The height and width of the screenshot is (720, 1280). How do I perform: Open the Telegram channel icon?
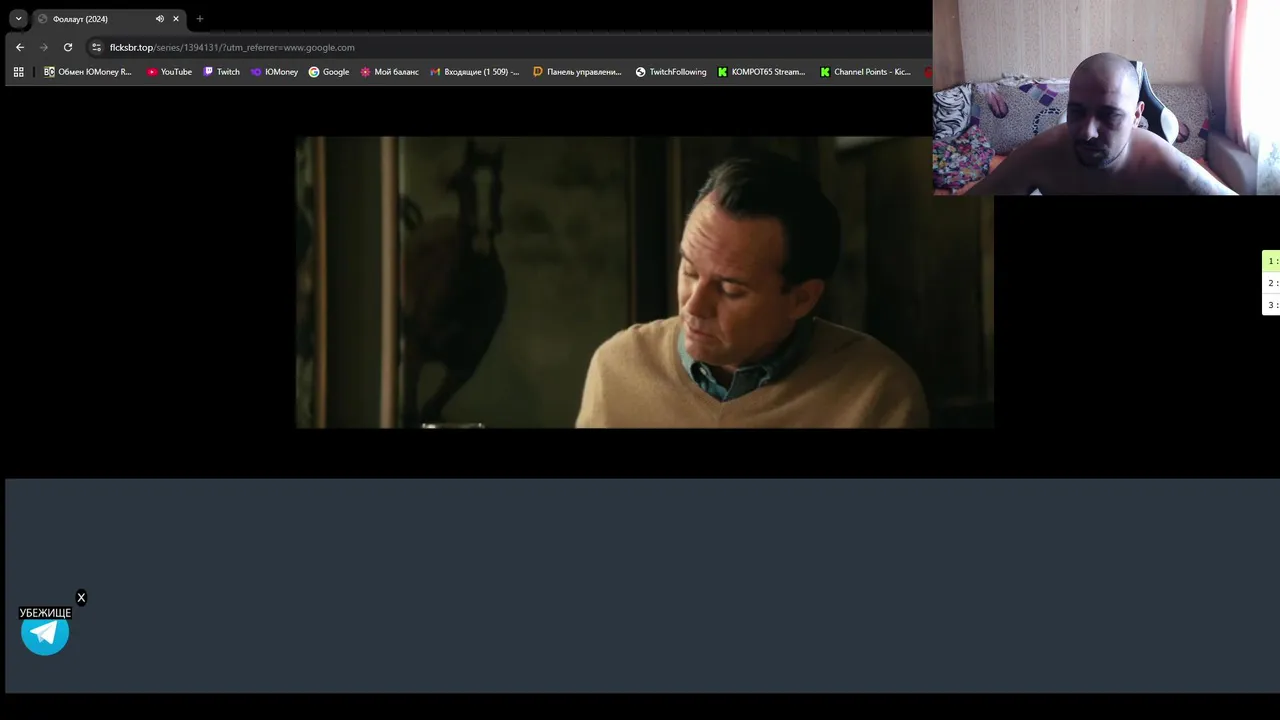click(x=45, y=632)
